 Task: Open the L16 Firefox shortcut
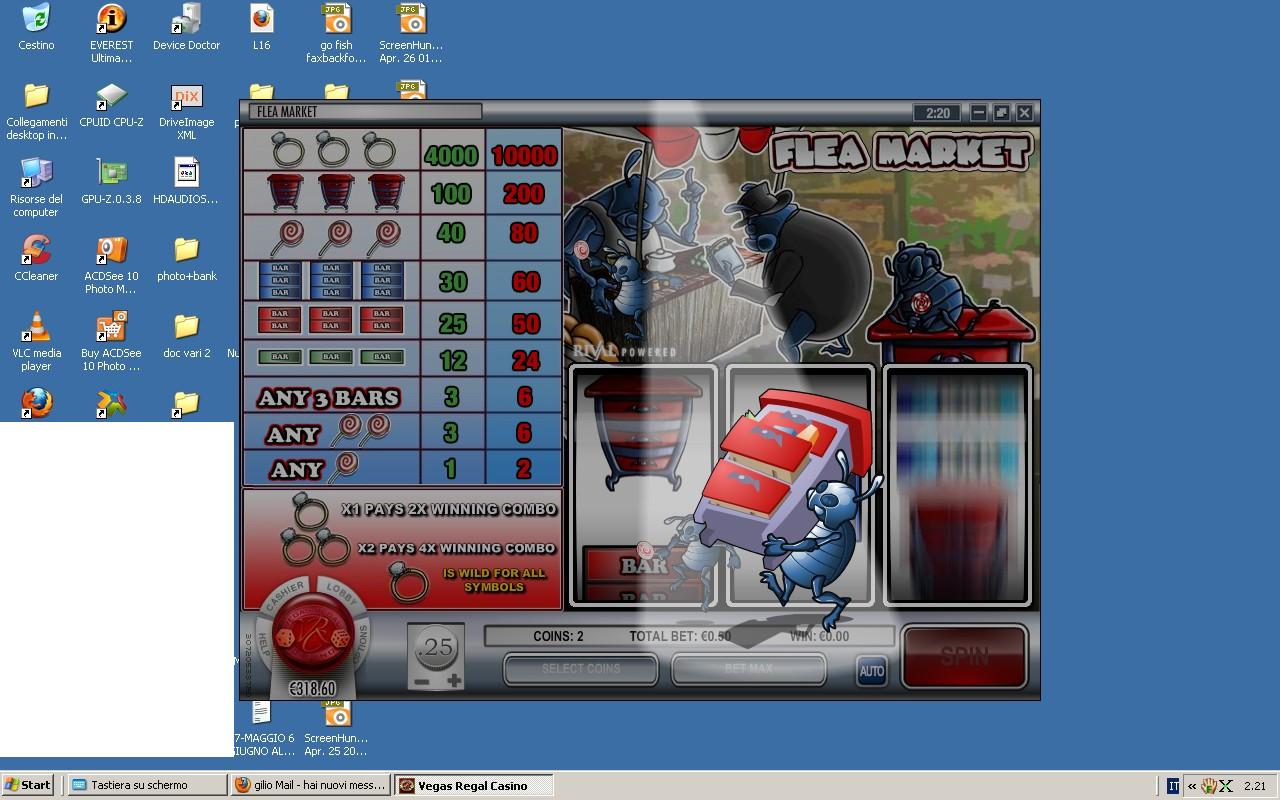point(261,27)
